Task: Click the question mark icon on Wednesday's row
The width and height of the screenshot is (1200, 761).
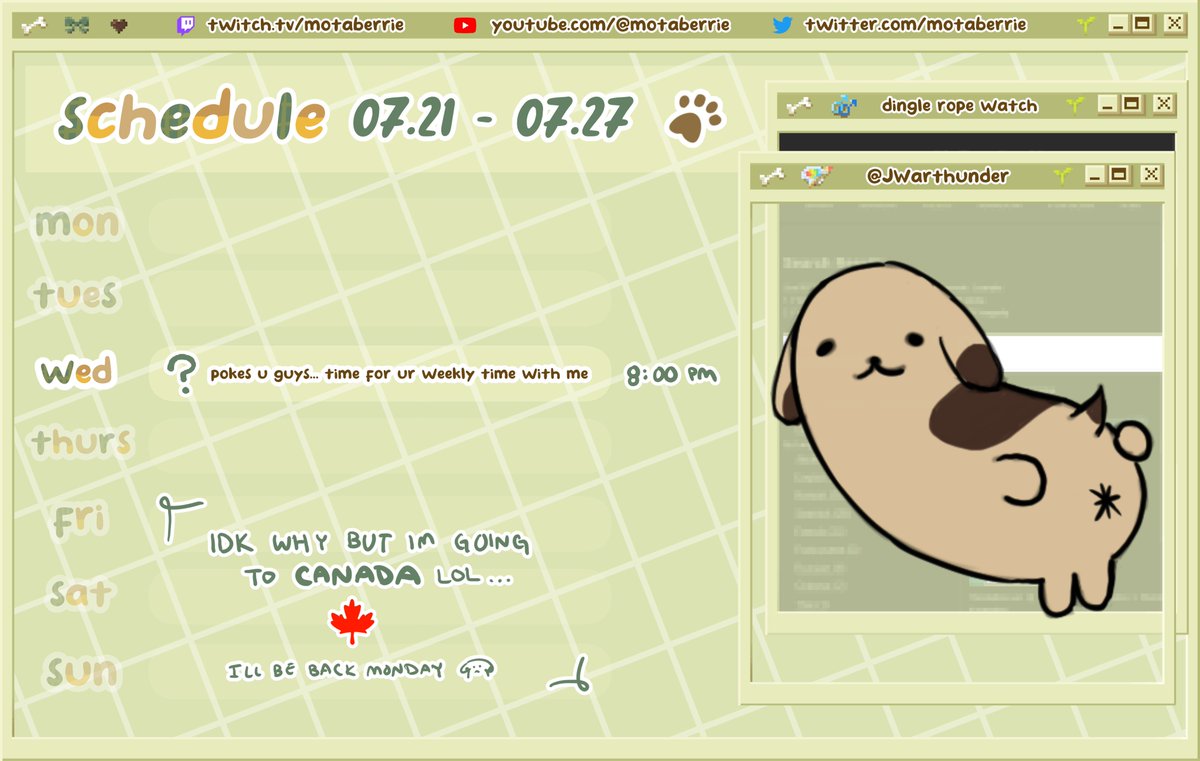Action: click(x=181, y=375)
